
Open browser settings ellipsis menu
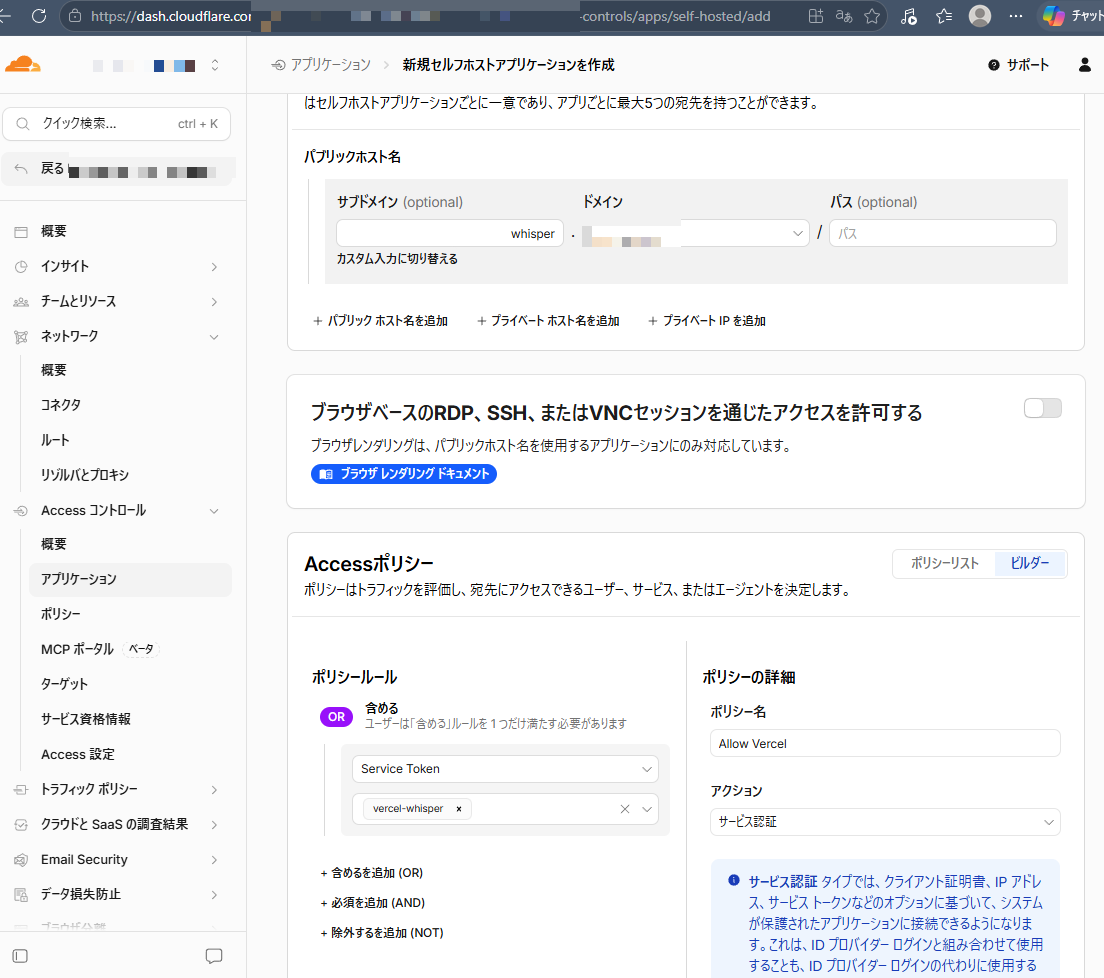click(1015, 15)
